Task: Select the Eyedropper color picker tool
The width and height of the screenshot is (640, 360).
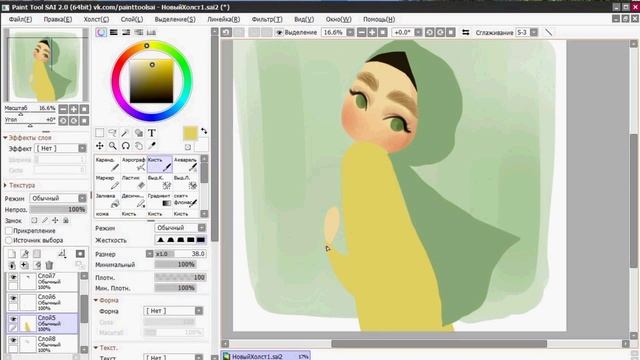Action: [x=151, y=146]
